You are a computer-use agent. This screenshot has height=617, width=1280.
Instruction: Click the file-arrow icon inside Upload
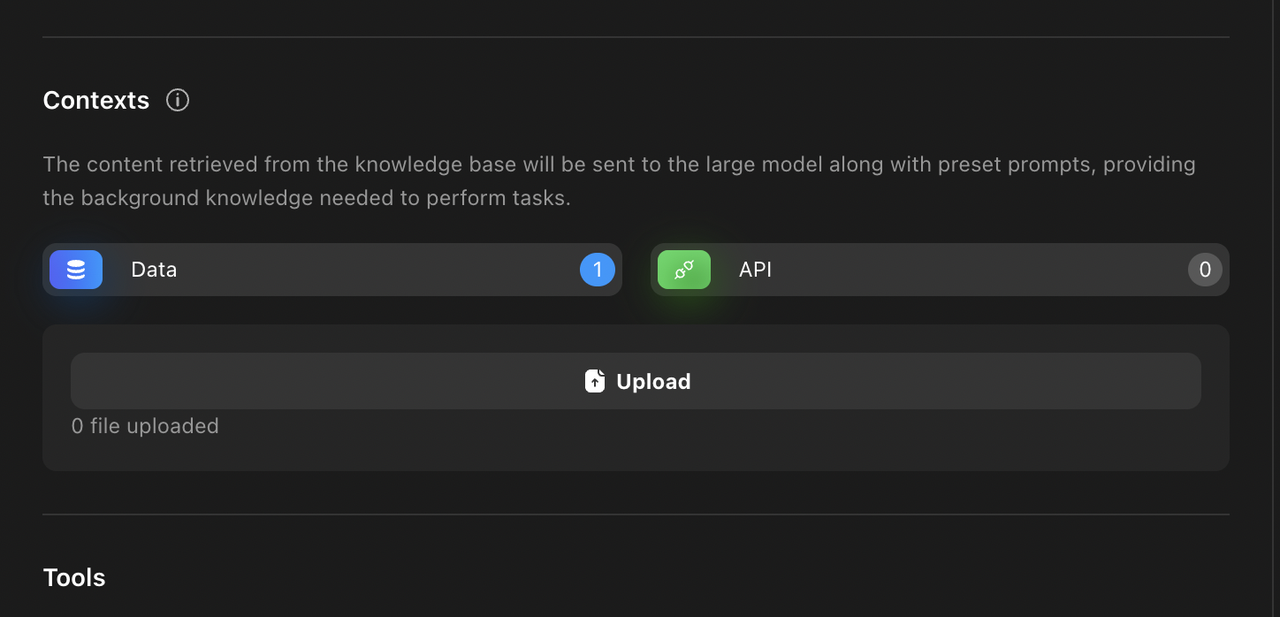coord(595,381)
